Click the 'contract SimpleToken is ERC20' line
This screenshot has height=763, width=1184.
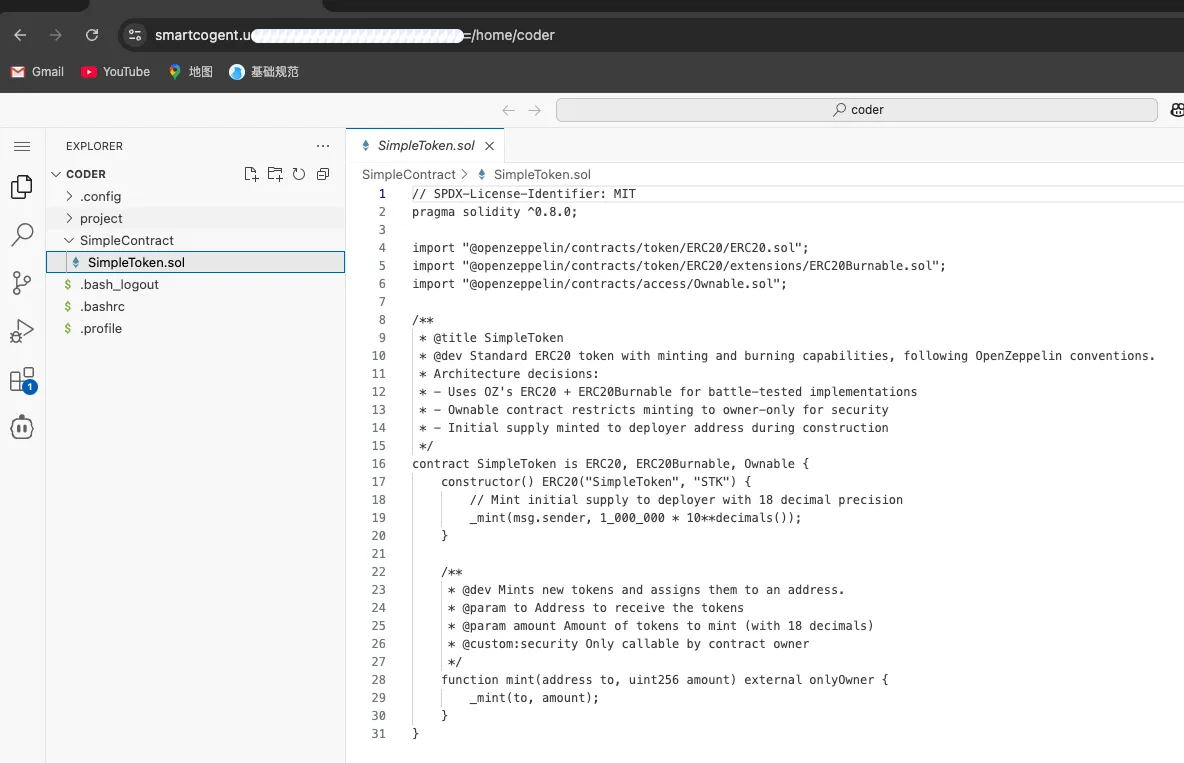(x=610, y=464)
